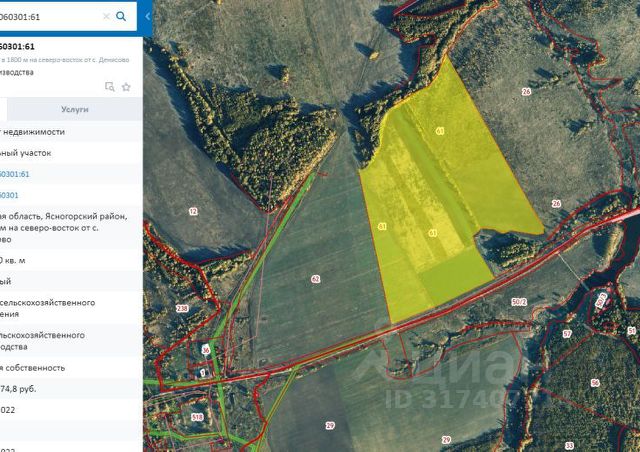This screenshot has height=452, width=640.
Task: Select parcel 56 in the forest area
Action: 595,383
